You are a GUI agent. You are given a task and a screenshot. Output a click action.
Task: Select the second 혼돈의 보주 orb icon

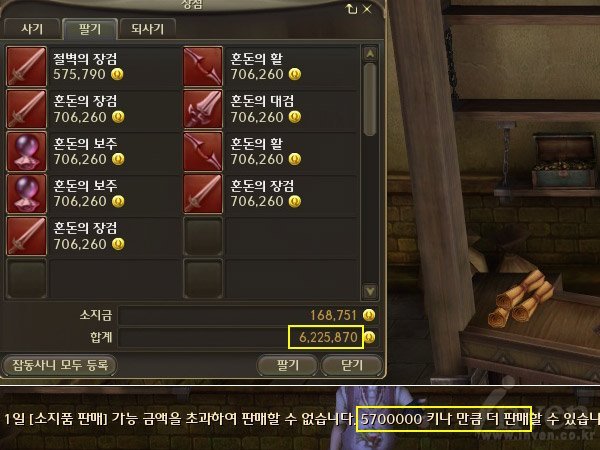point(26,193)
